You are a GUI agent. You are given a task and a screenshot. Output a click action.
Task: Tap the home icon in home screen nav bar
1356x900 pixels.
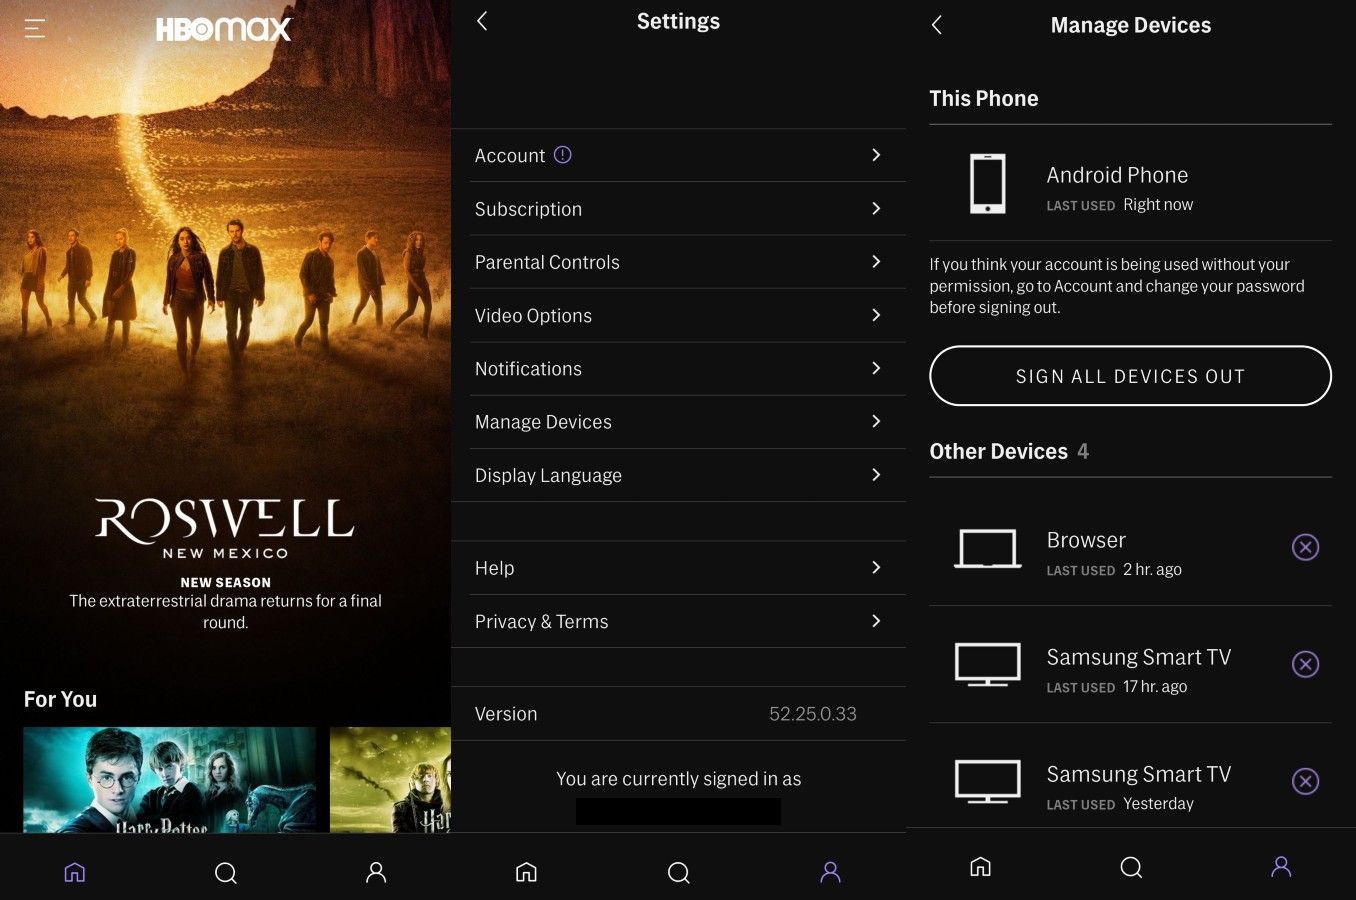point(75,872)
